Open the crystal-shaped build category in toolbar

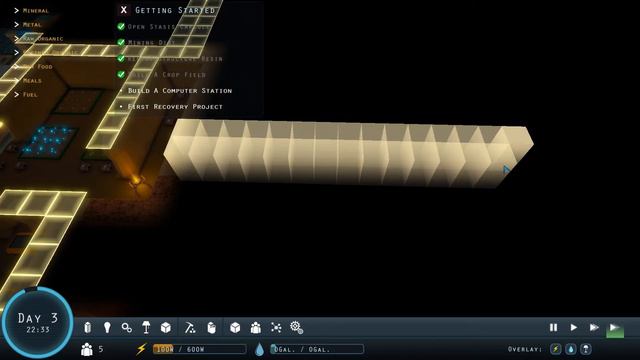87,328
